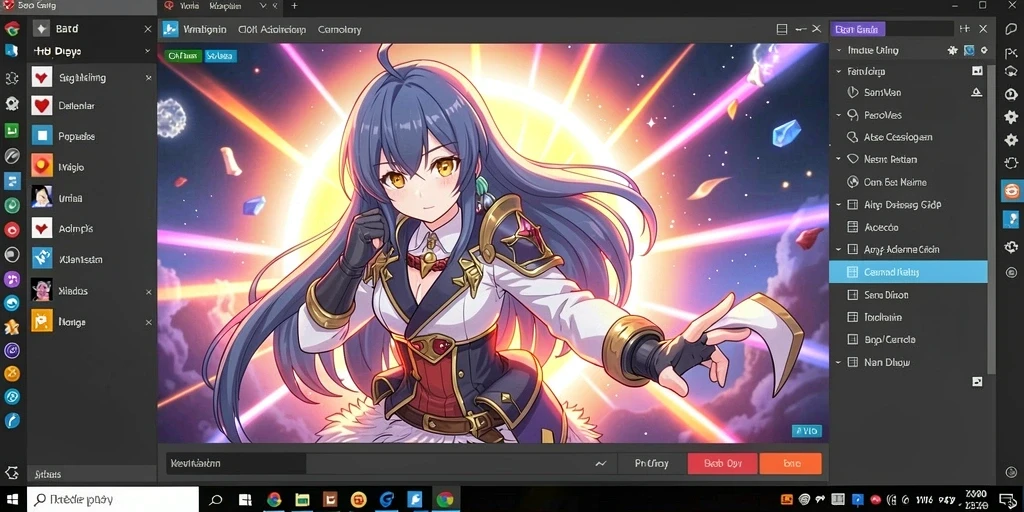Click the wave icon in bottom bar
This screenshot has height=512, width=1024.
pos(601,464)
